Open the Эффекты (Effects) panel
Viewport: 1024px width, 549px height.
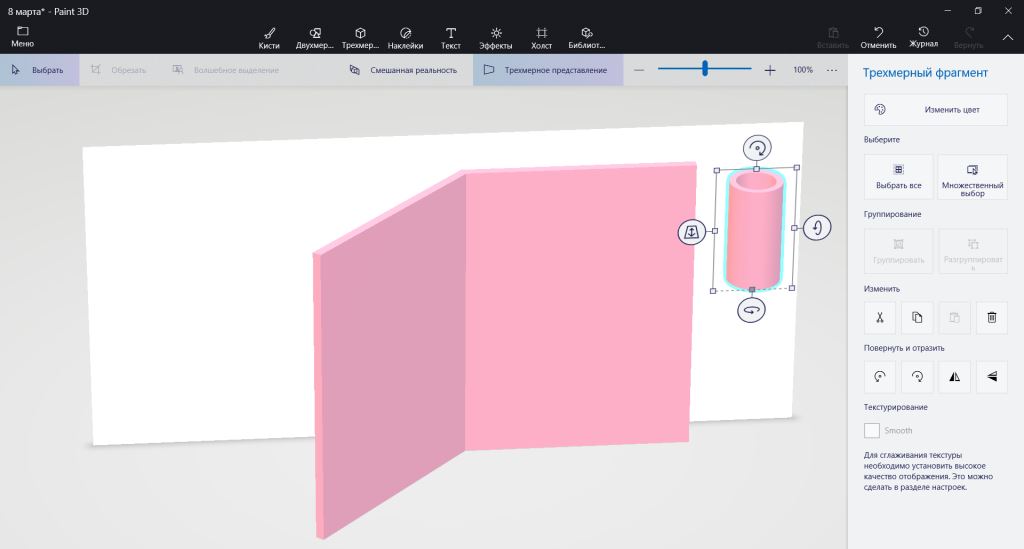(495, 38)
